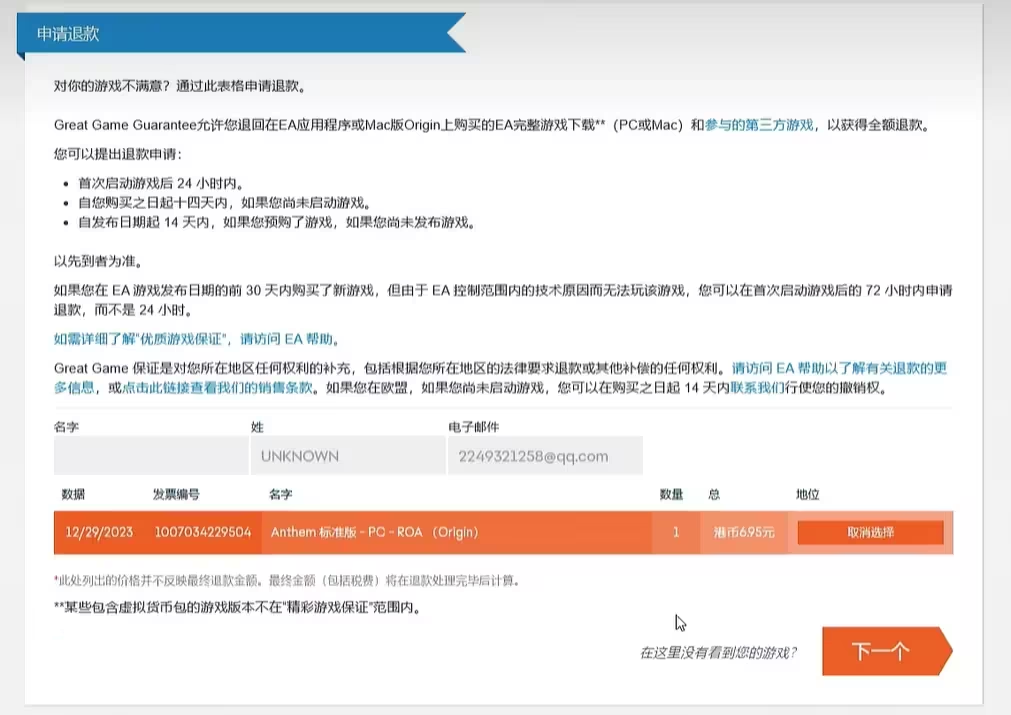1011x715 pixels.
Task: Click the 电子邮件 email address field
Action: pyautogui.click(x=544, y=456)
